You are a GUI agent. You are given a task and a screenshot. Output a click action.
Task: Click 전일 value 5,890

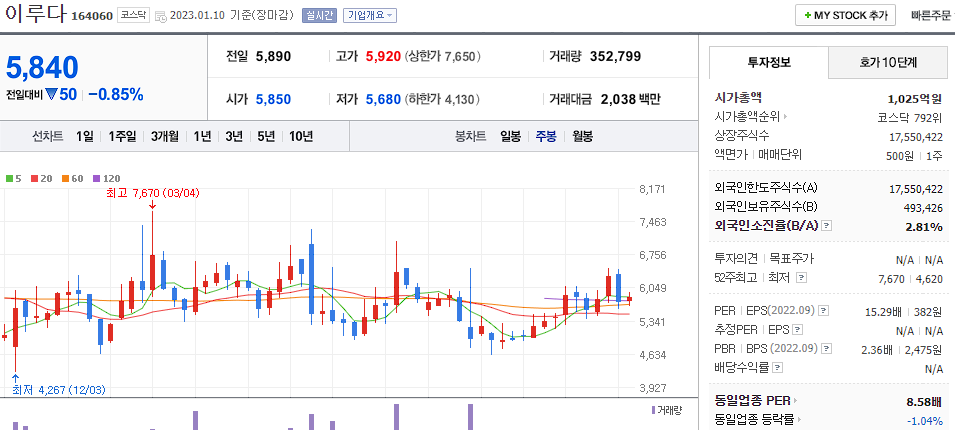point(273,57)
